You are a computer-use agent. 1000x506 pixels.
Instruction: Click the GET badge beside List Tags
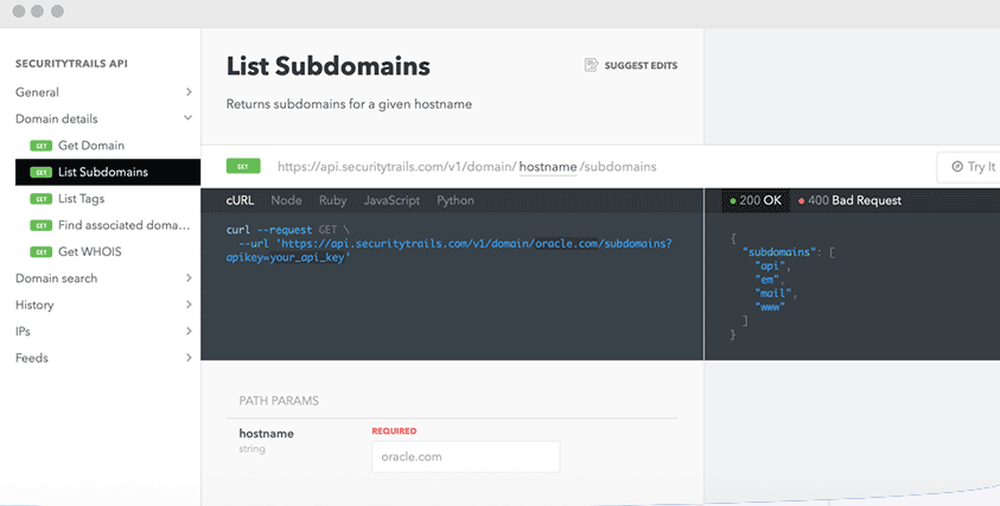pos(42,199)
